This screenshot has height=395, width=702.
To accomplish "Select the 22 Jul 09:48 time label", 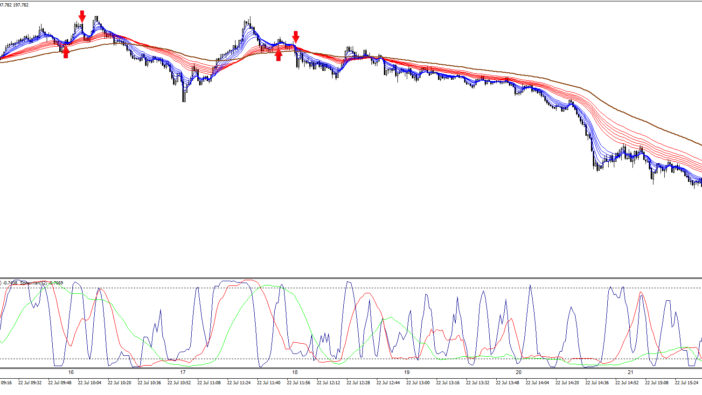I will coord(60,383).
